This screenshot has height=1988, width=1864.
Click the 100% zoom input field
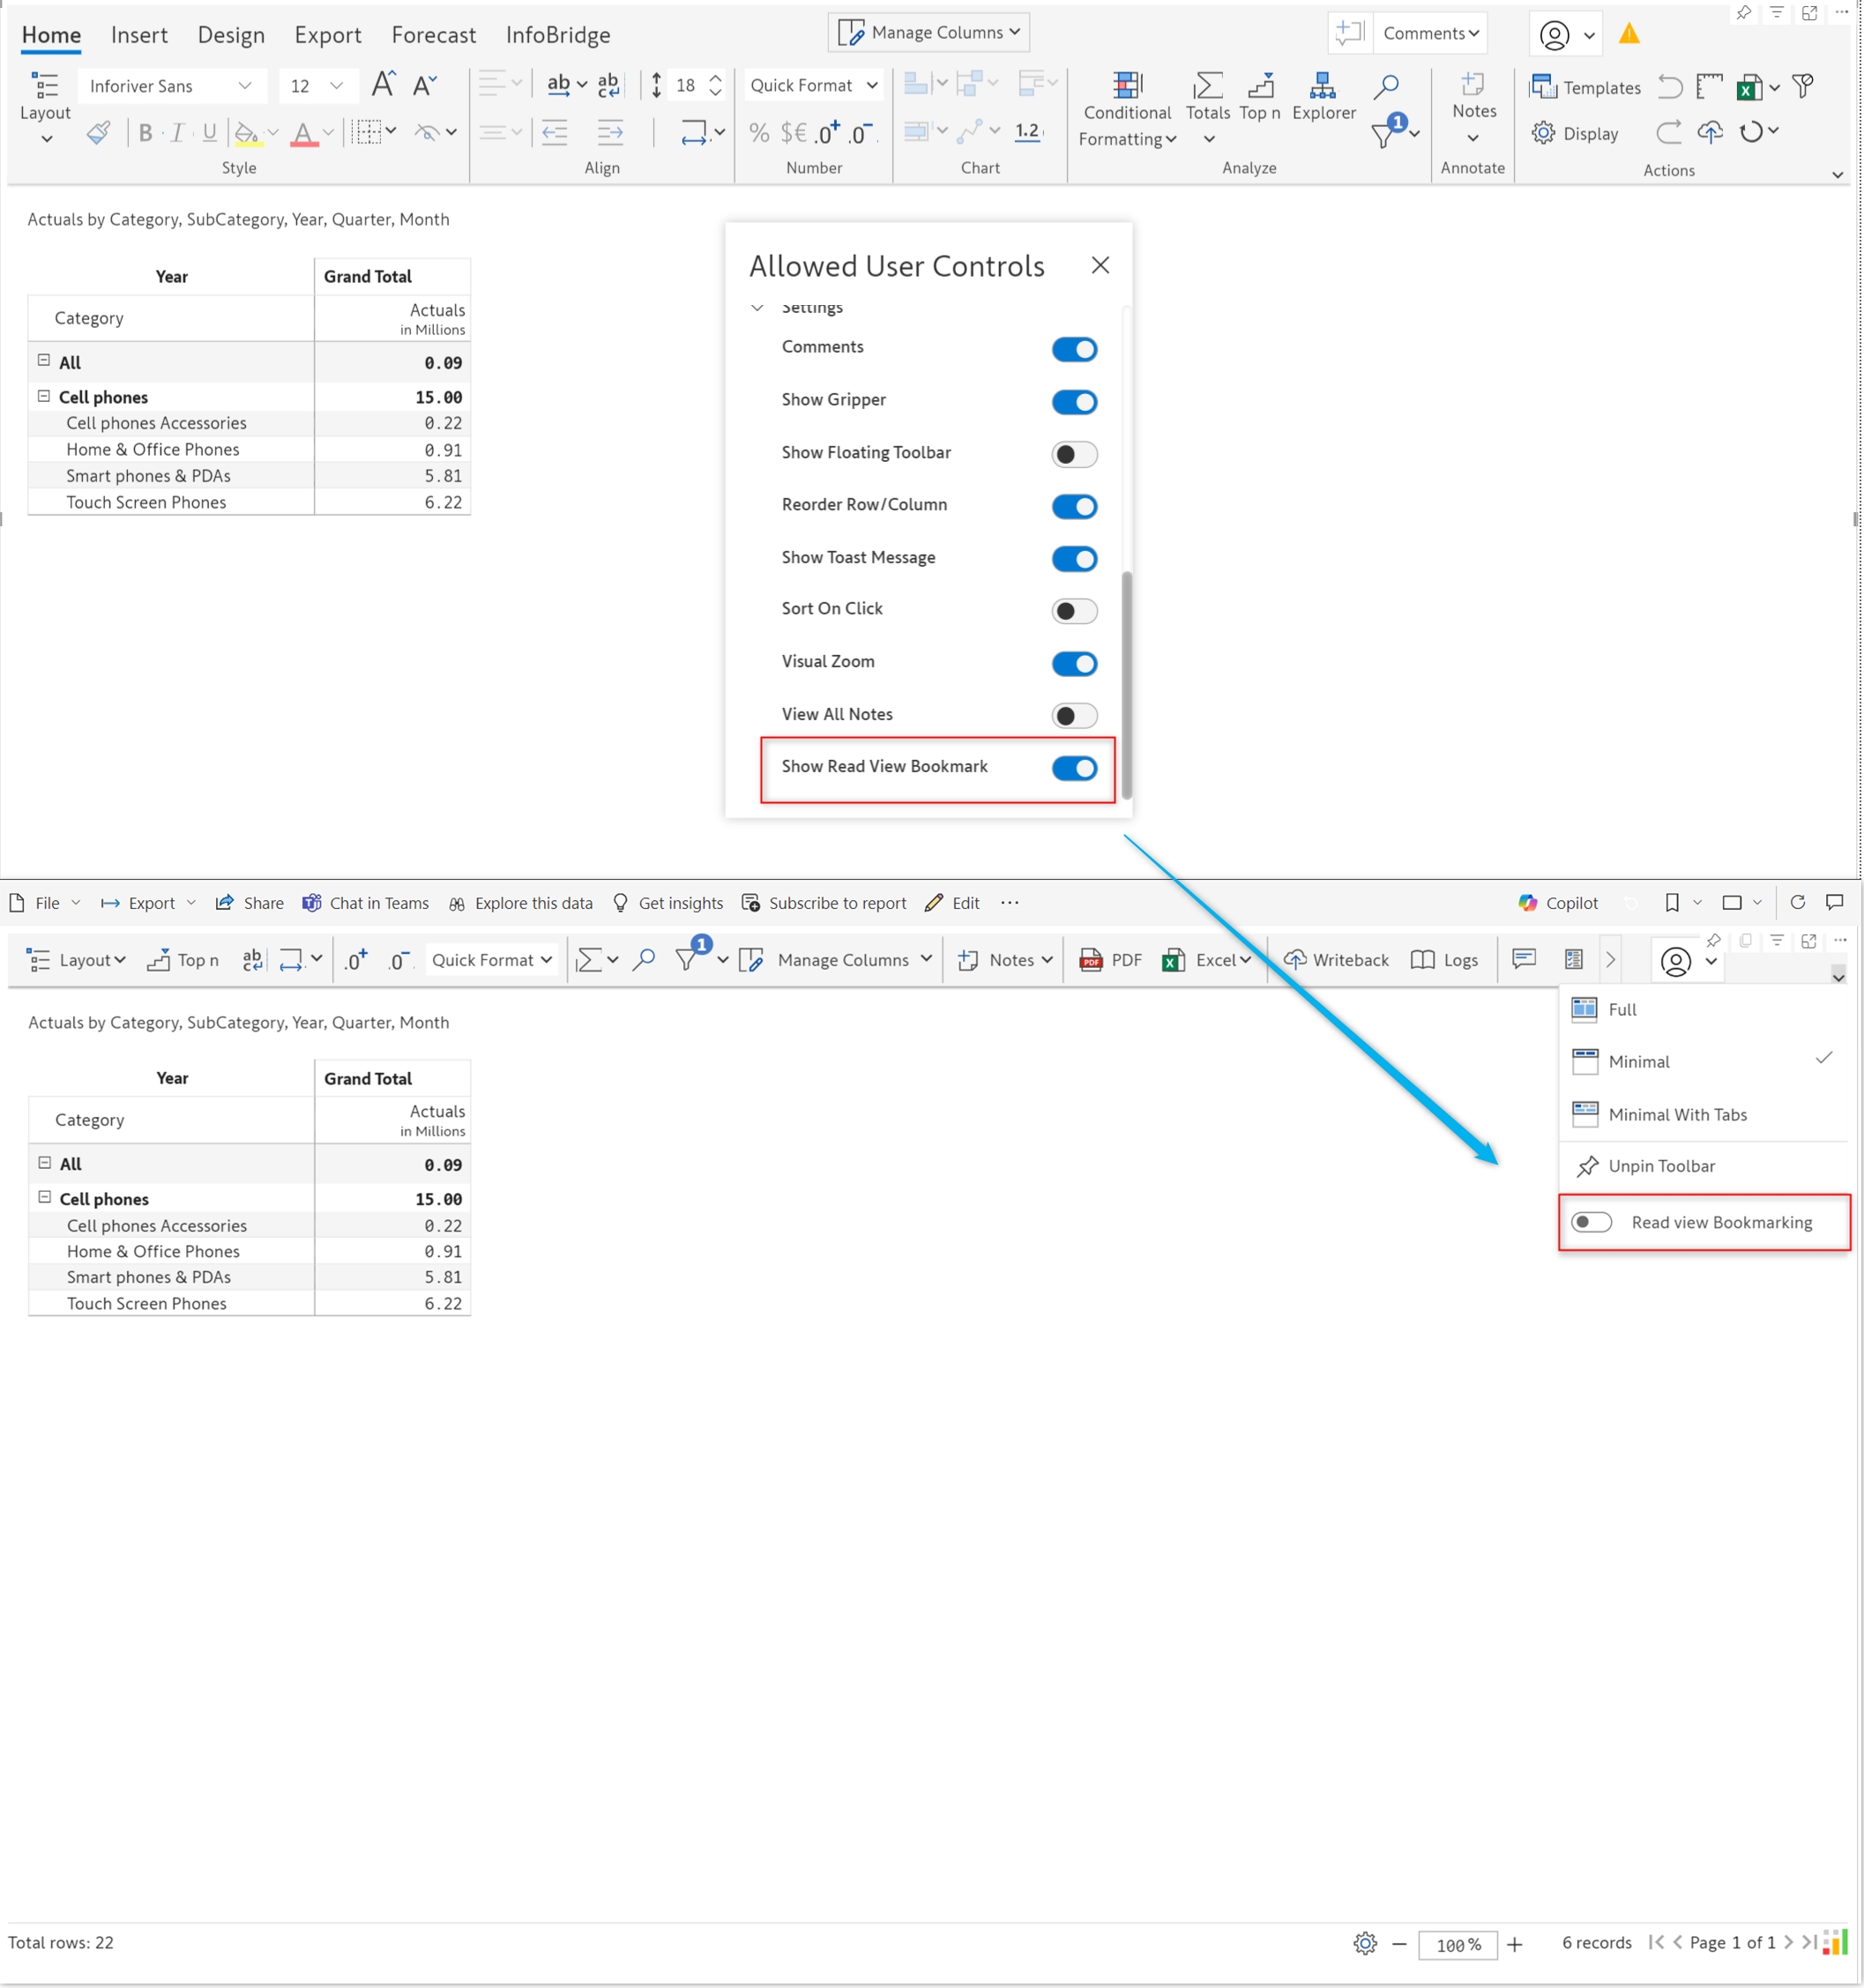(x=1457, y=1945)
